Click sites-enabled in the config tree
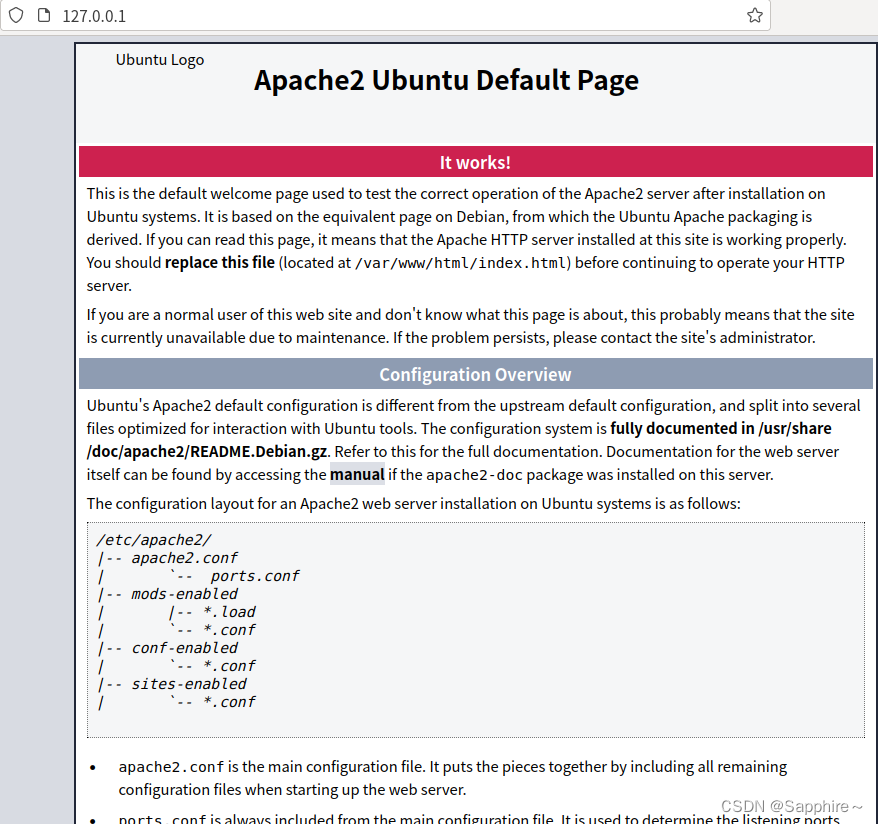Screen dimensions: 878x824 (x=189, y=684)
